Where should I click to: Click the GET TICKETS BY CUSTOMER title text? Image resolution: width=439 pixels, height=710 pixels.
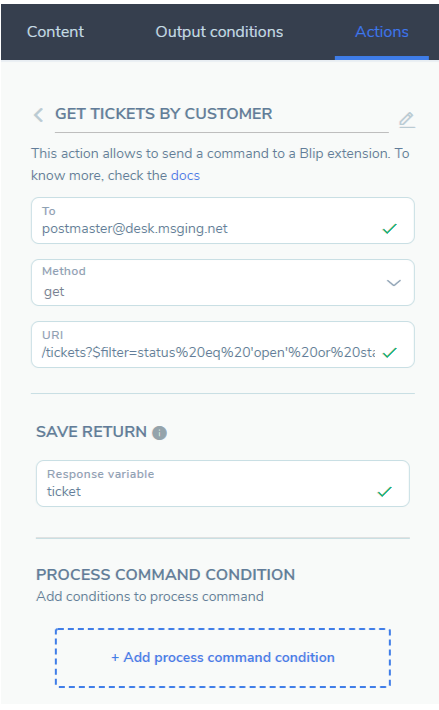pyautogui.click(x=164, y=114)
